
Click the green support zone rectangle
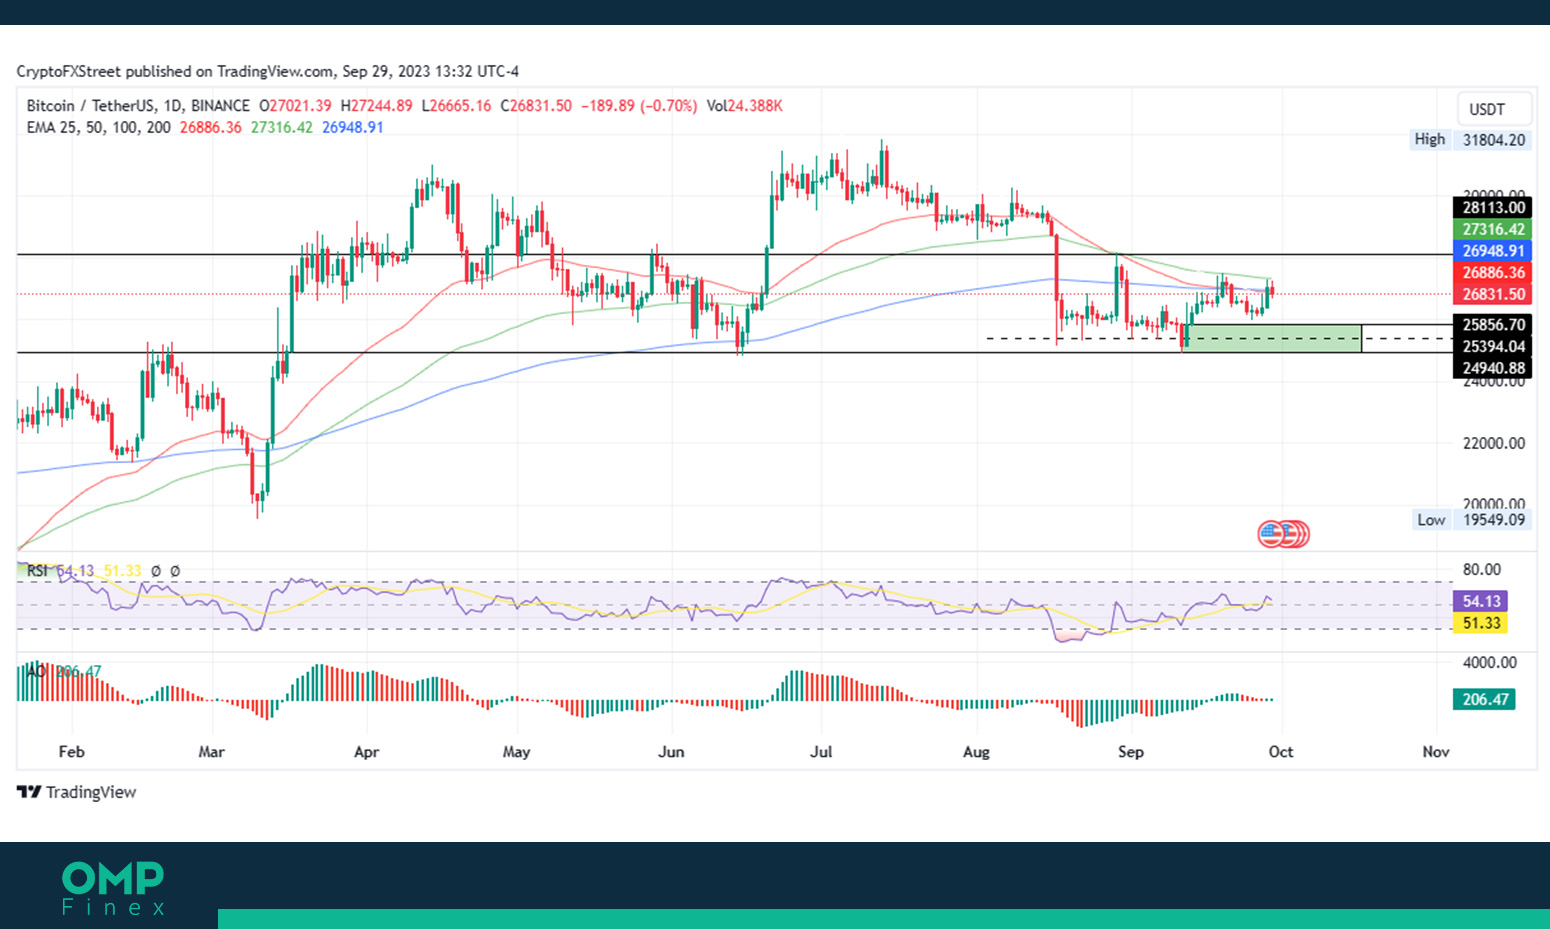pyautogui.click(x=1273, y=338)
